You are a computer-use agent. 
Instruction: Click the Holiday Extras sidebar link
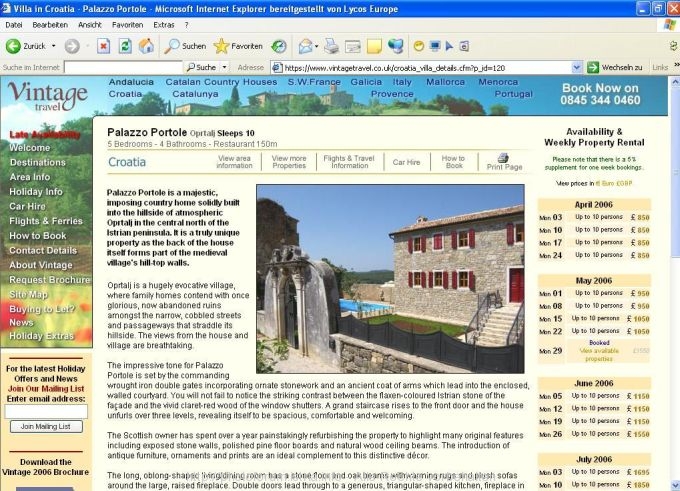(x=42, y=336)
